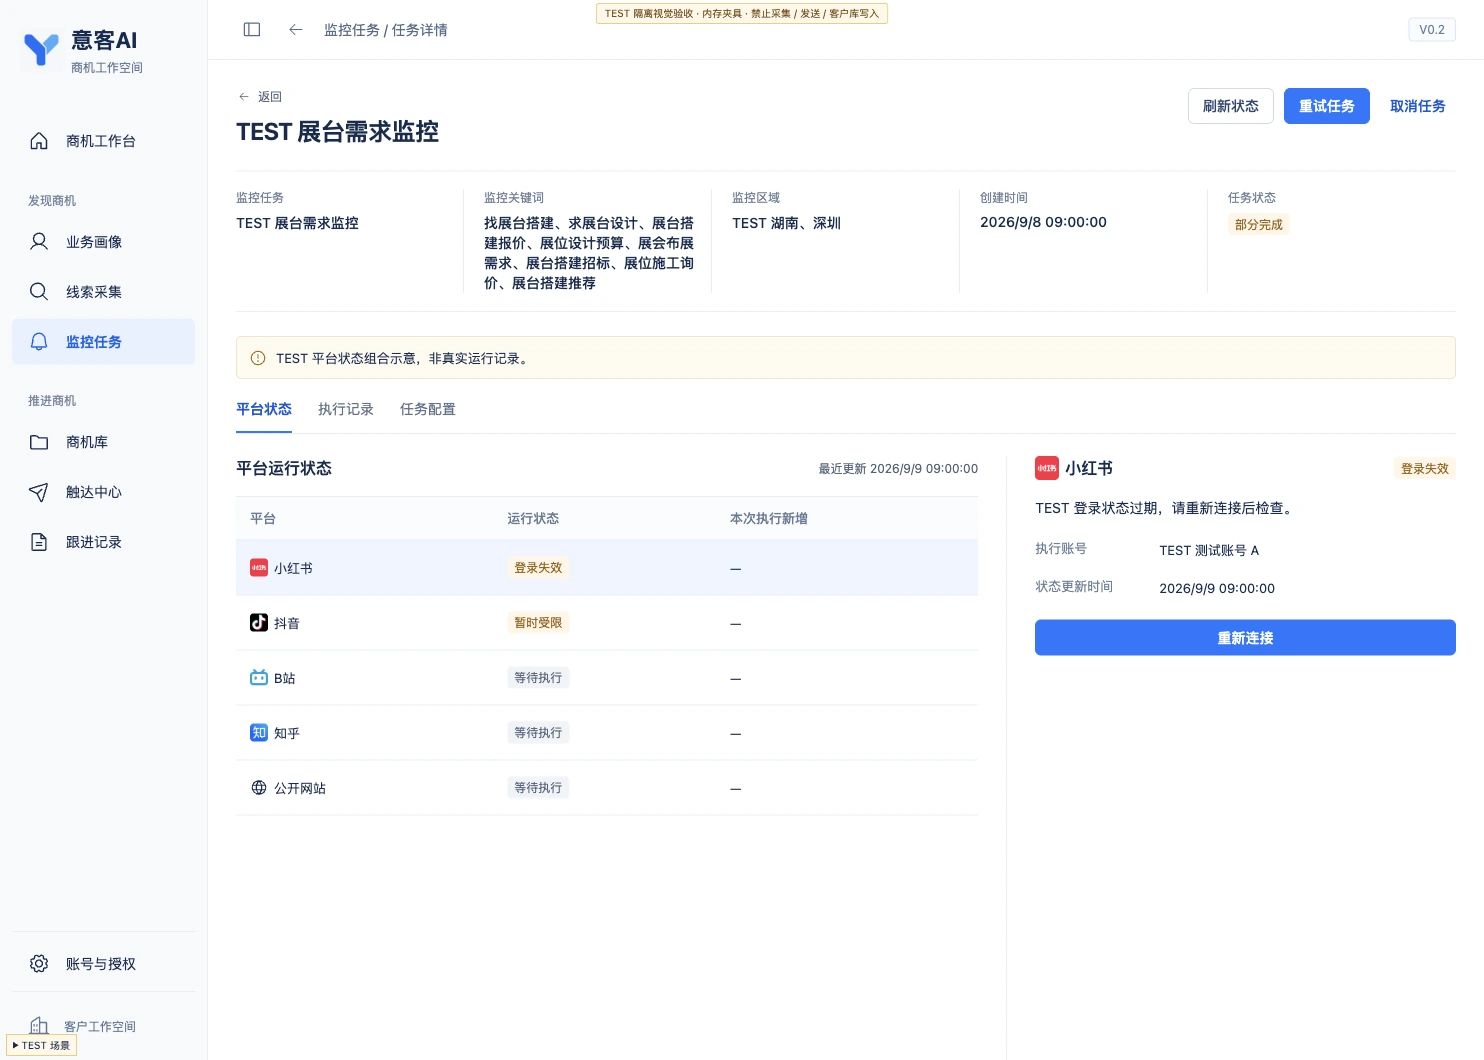The image size is (1484, 1060).
Task: Open 线索采集 search icon
Action: [39, 292]
